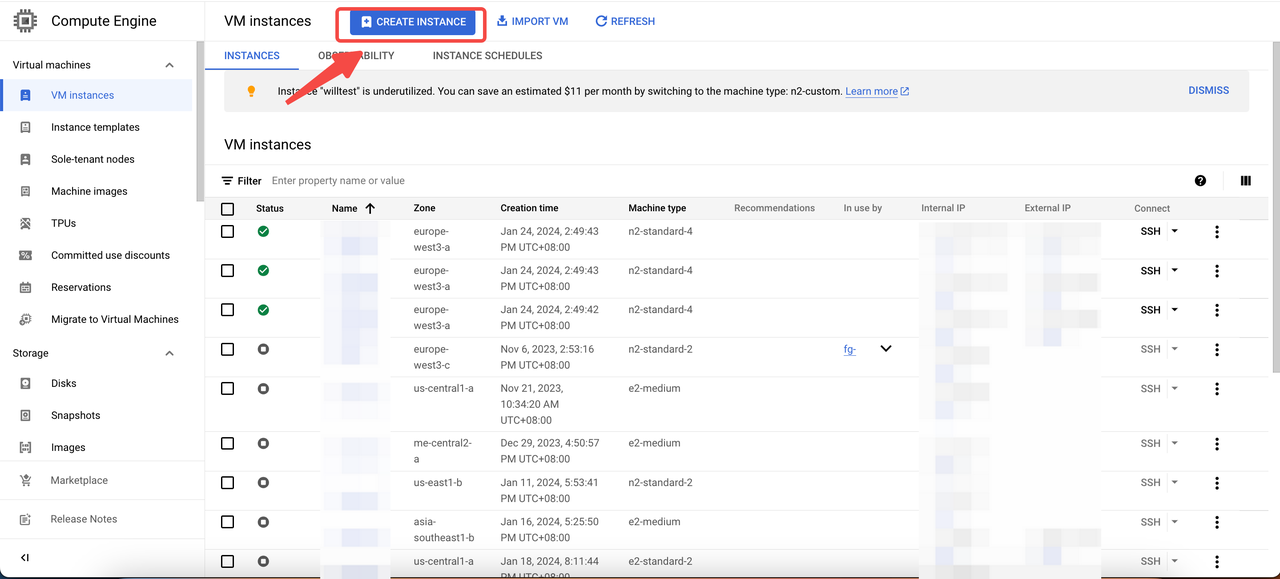The image size is (1280, 579).
Task: Click the Marketplace cart icon
Action: [x=26, y=480]
